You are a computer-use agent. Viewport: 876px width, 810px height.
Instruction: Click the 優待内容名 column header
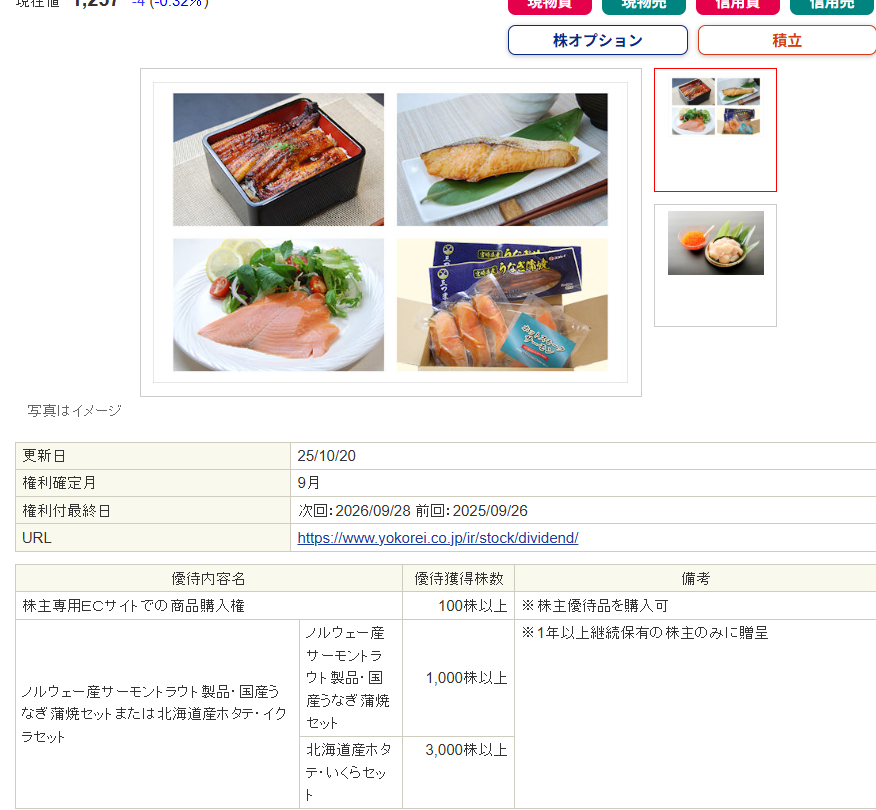[x=209, y=578]
